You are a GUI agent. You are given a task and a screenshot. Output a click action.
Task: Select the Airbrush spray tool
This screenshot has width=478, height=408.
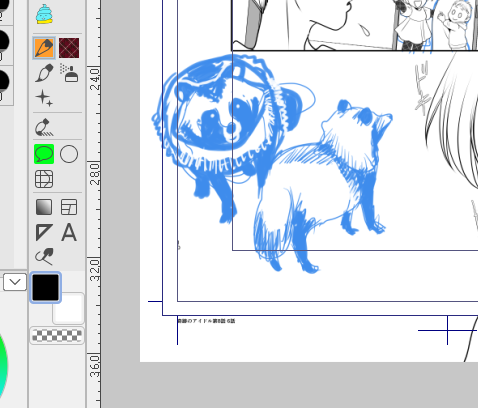[x=69, y=73]
